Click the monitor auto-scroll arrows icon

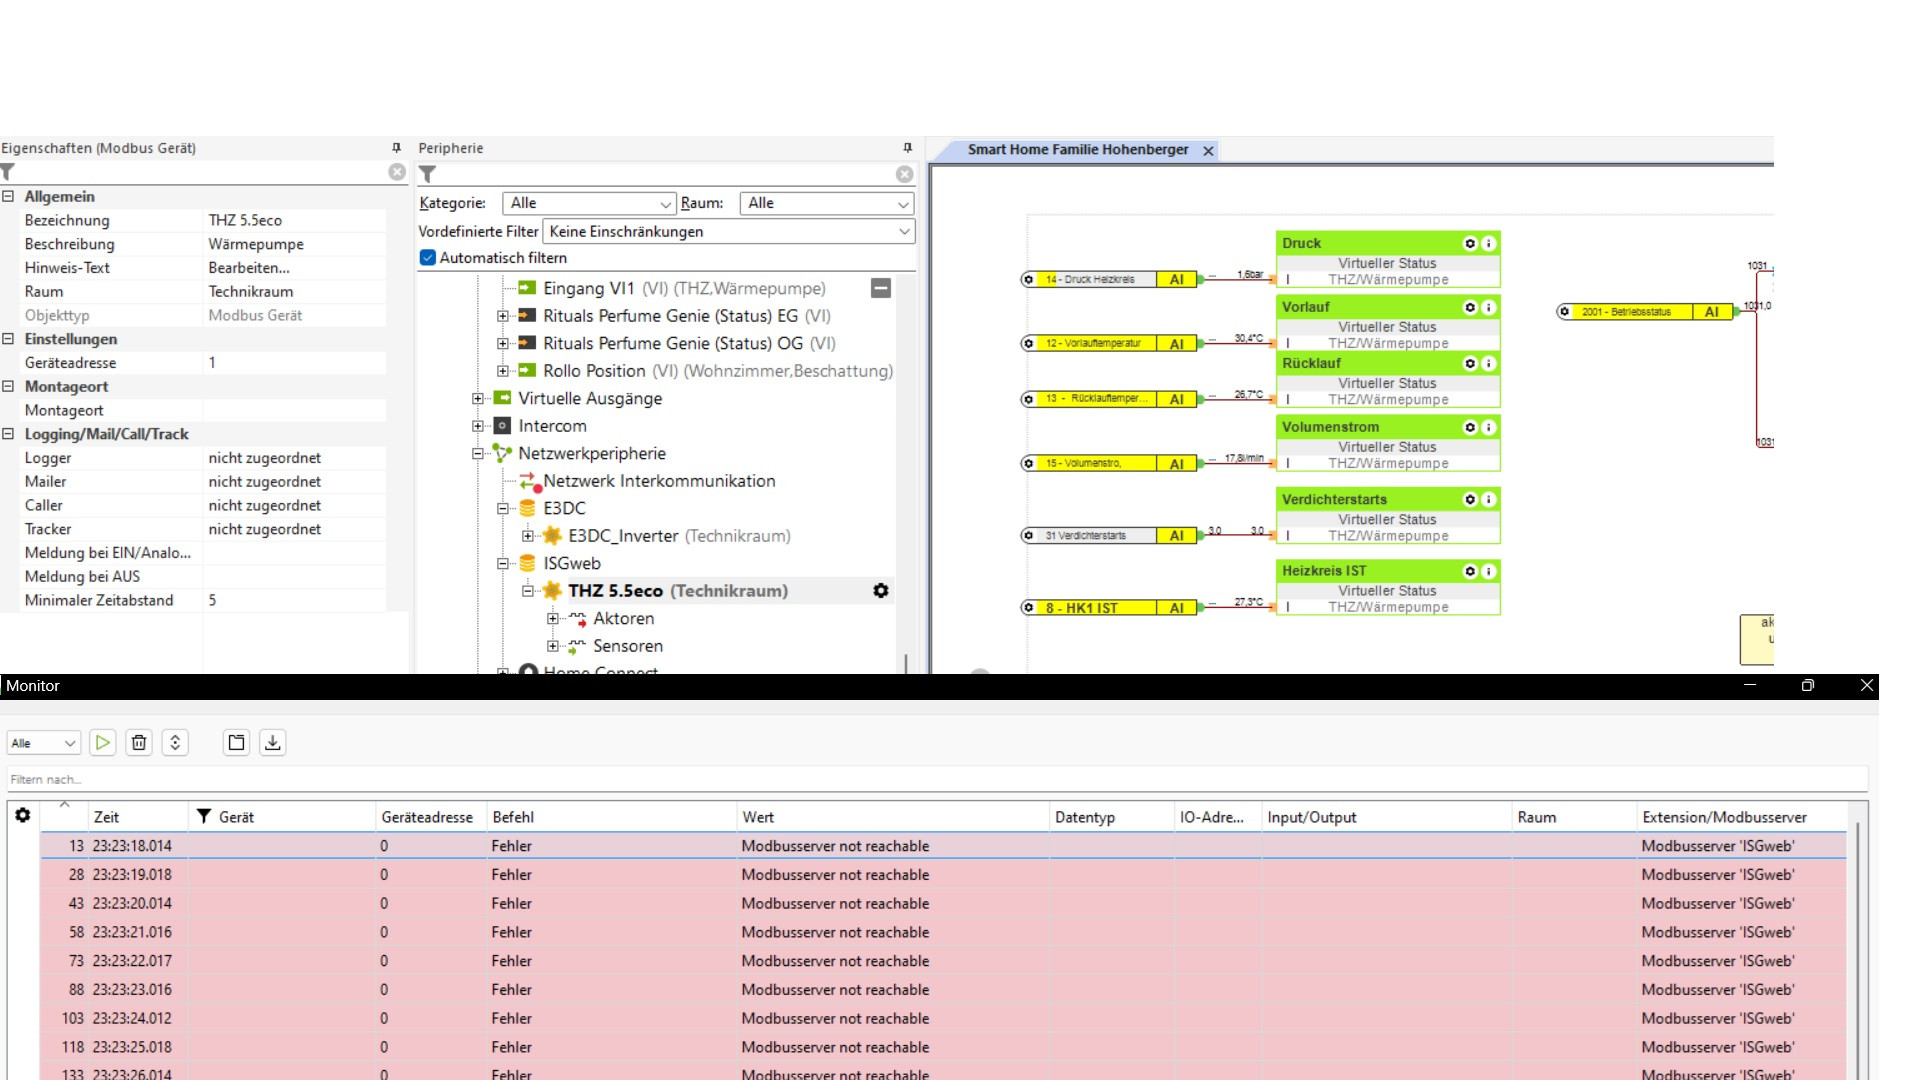pyautogui.click(x=175, y=742)
